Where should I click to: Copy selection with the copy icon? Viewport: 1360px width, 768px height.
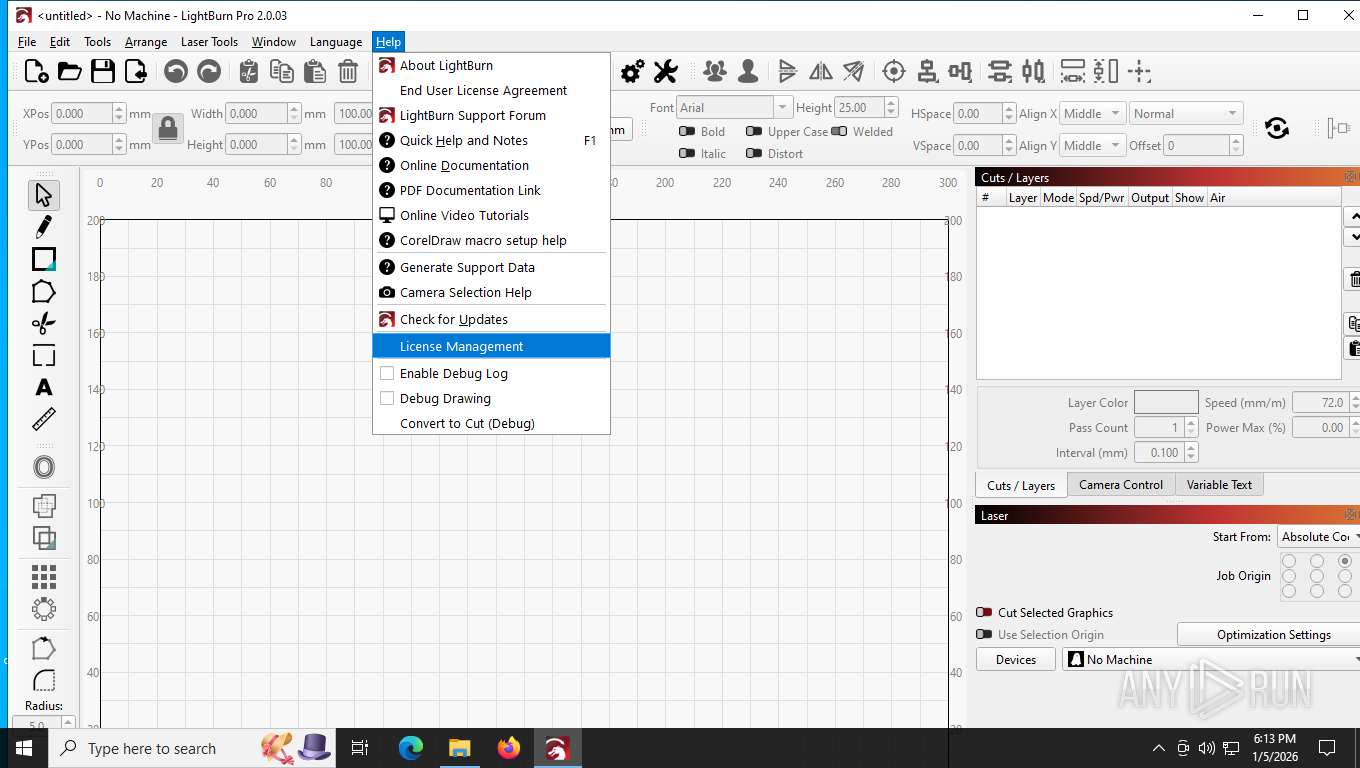tap(282, 71)
